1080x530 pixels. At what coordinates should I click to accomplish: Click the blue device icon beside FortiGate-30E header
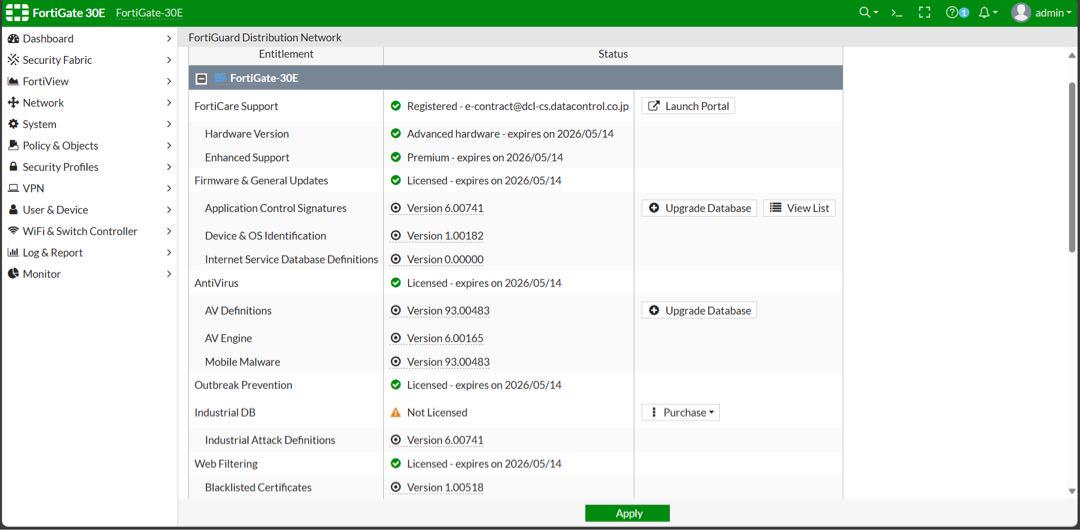220,78
